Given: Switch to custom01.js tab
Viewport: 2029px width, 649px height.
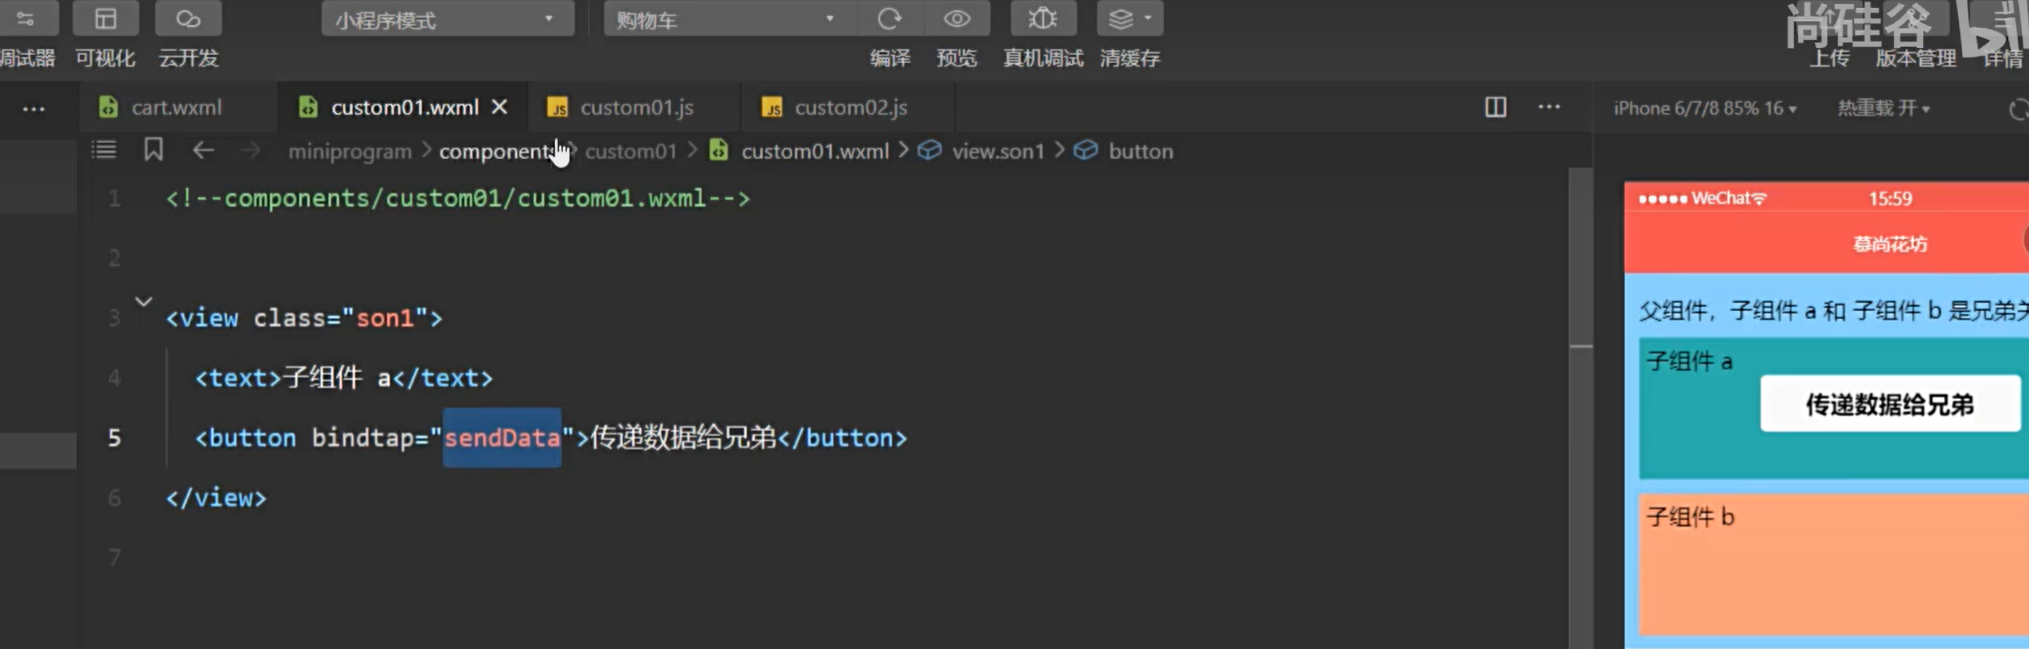Looking at the screenshot, I should 636,107.
